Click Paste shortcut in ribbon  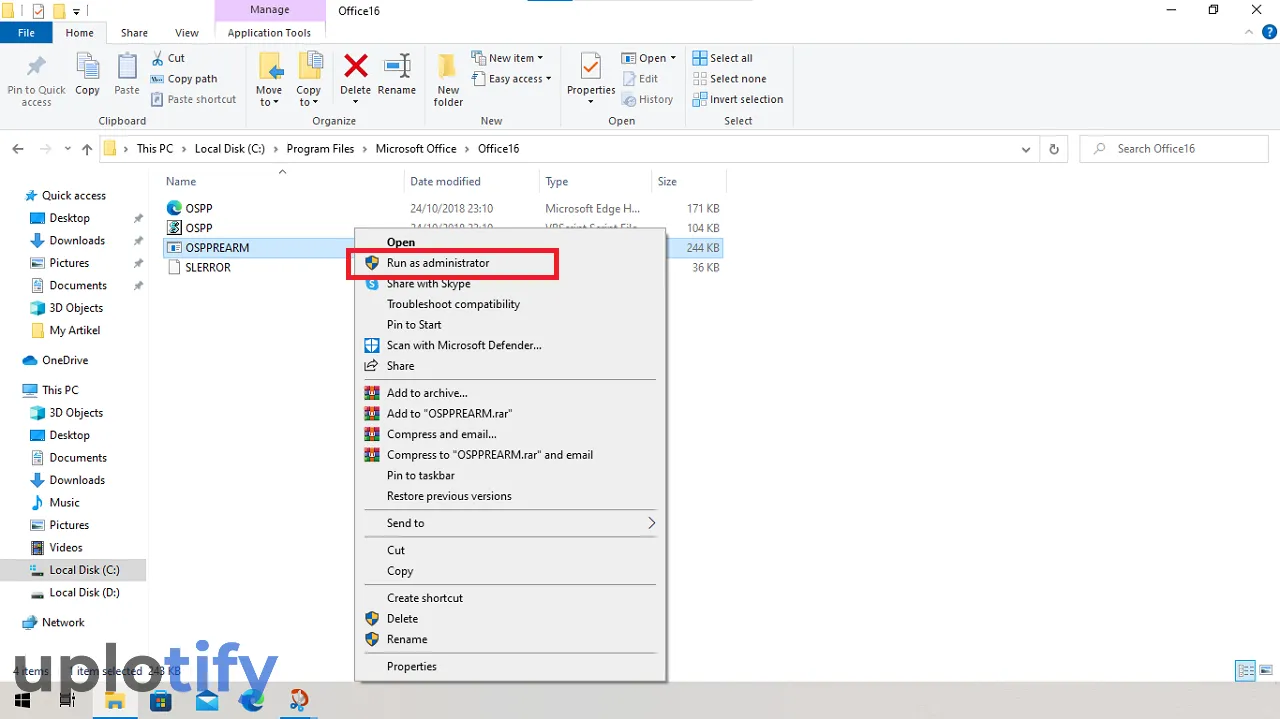(x=194, y=99)
